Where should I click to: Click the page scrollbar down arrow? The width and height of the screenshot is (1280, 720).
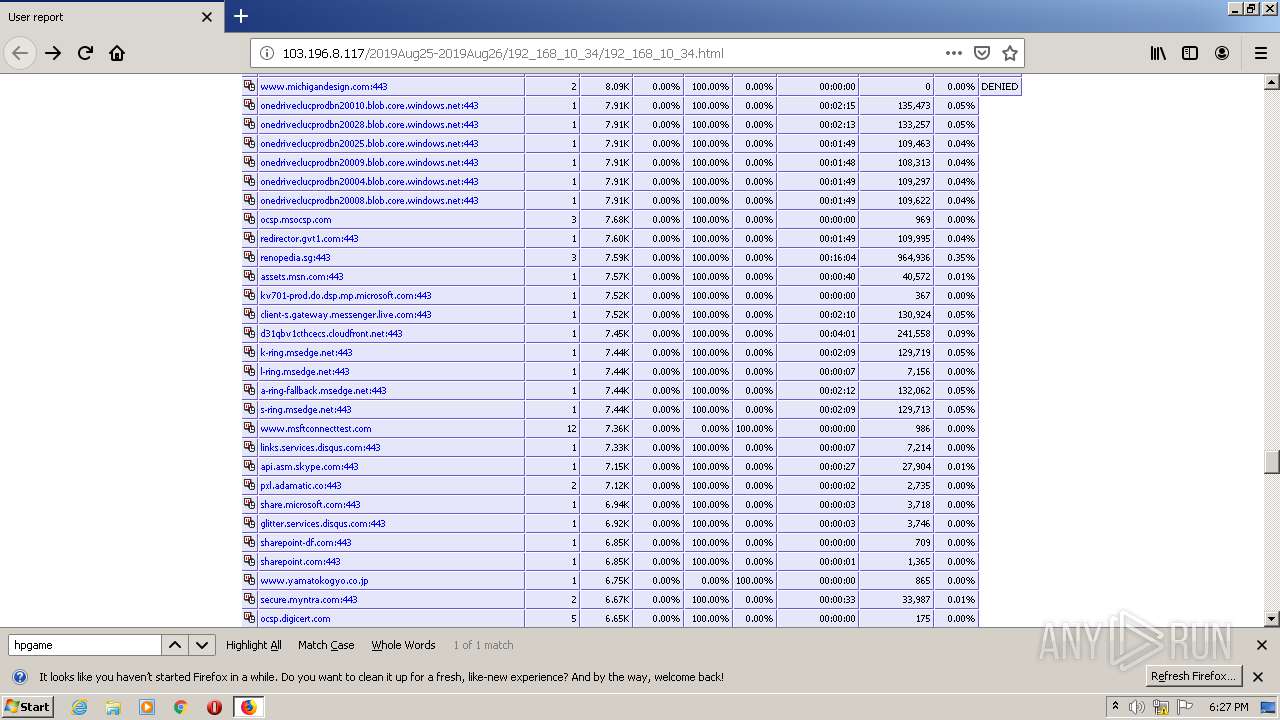click(x=1272, y=619)
